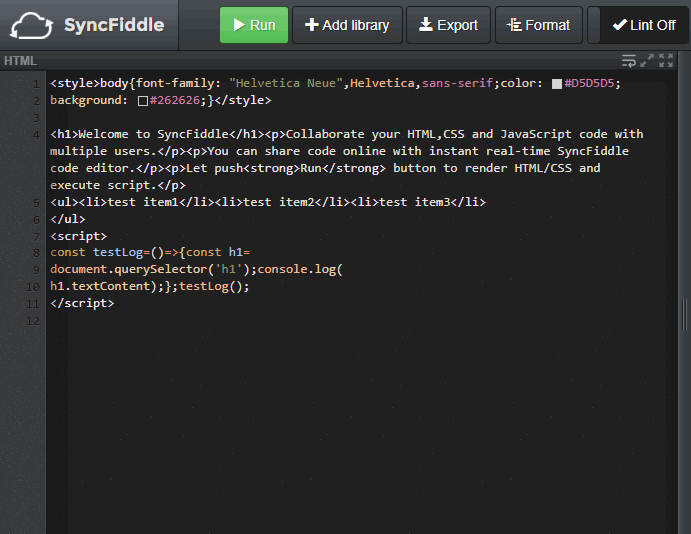Screen dimensions: 691x534
Task: Expand HTML panel with diagonal arrows icon
Action: [647, 61]
